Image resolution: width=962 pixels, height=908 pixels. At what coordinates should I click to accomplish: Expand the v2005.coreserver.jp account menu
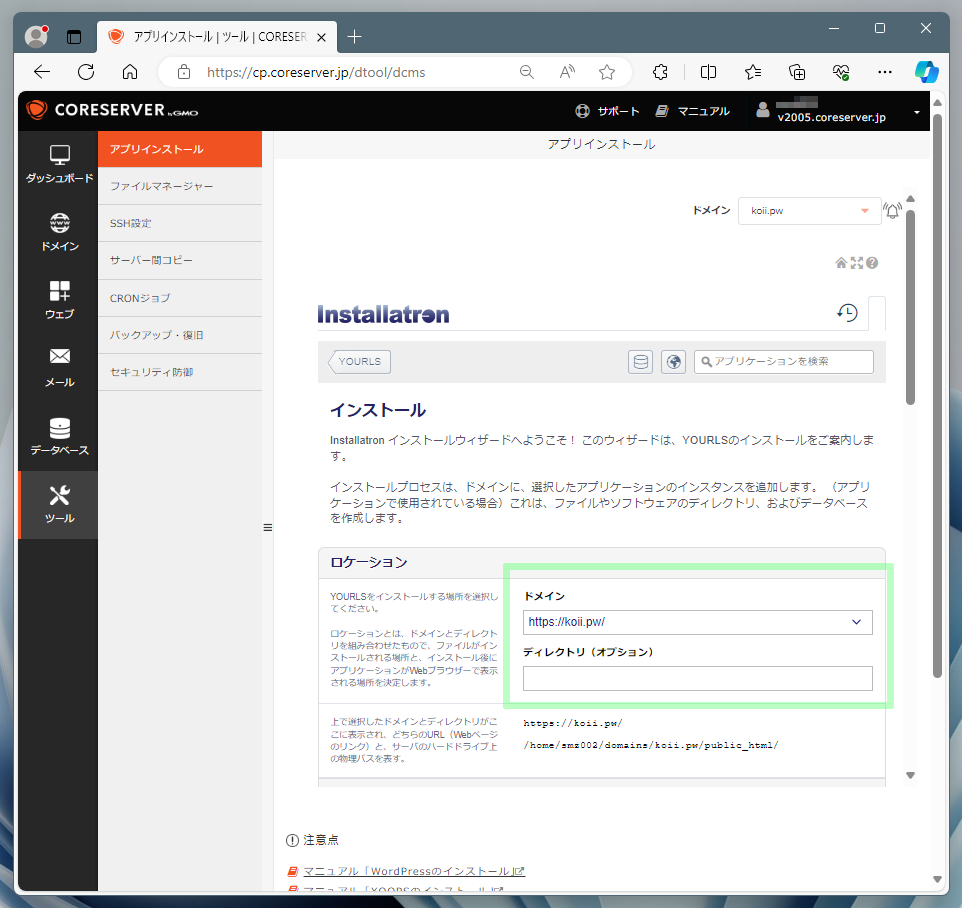(x=838, y=111)
